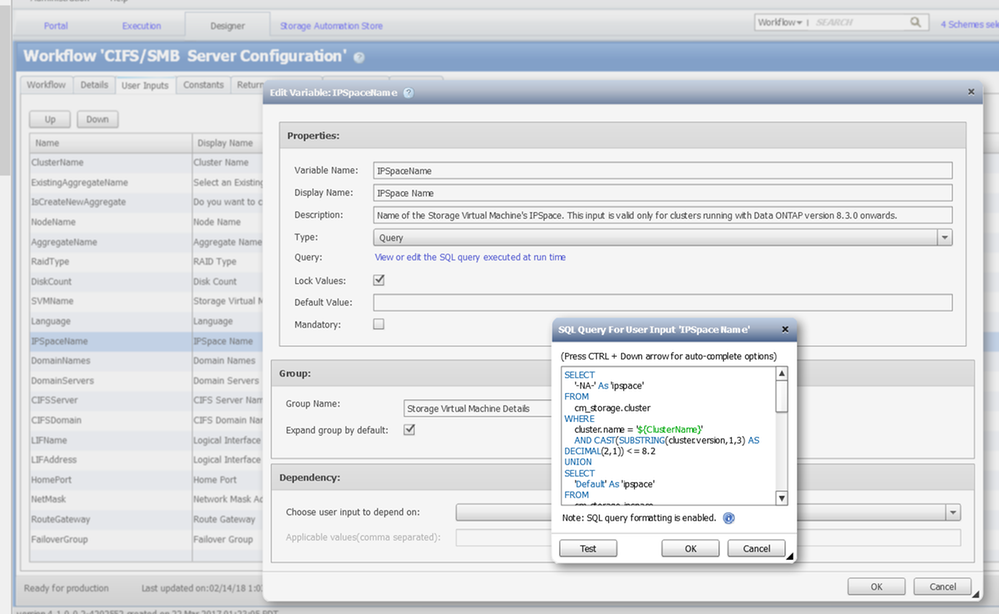This screenshot has width=999, height=614.
Task: Expand the user input dependency dropdown
Action: pos(953,512)
